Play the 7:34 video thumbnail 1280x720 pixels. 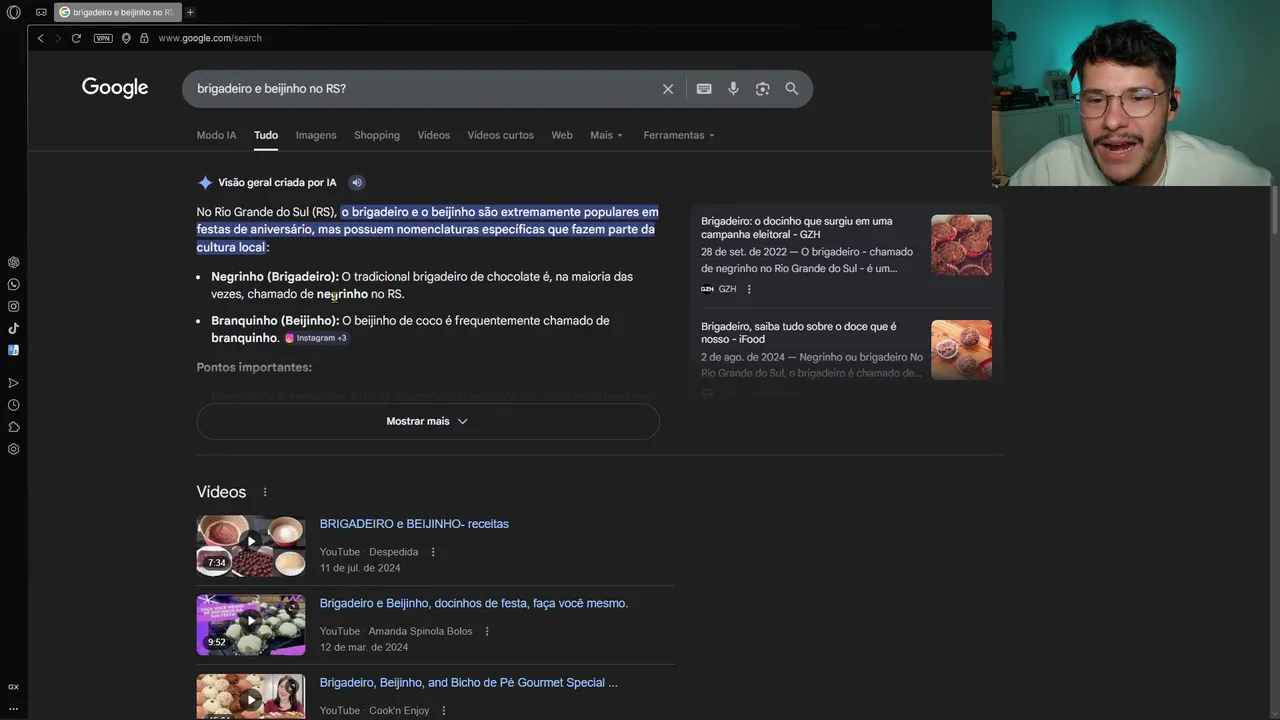(x=251, y=546)
